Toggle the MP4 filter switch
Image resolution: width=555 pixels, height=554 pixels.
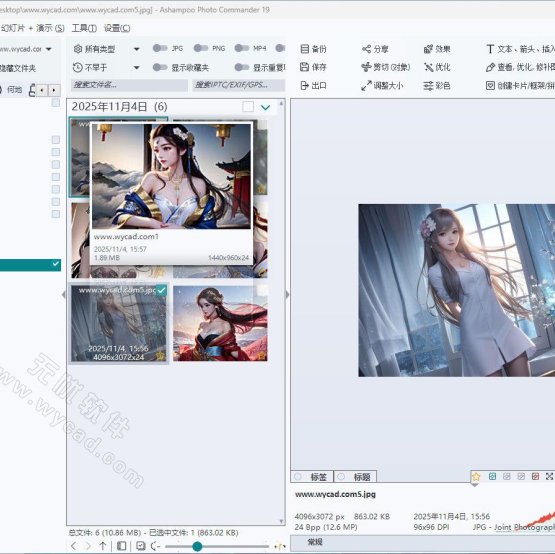click(242, 48)
